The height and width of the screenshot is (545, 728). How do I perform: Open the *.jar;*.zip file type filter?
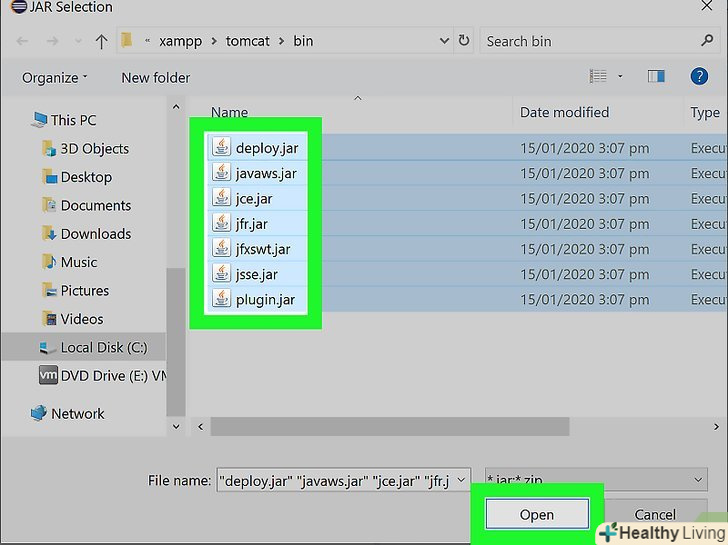(596, 480)
